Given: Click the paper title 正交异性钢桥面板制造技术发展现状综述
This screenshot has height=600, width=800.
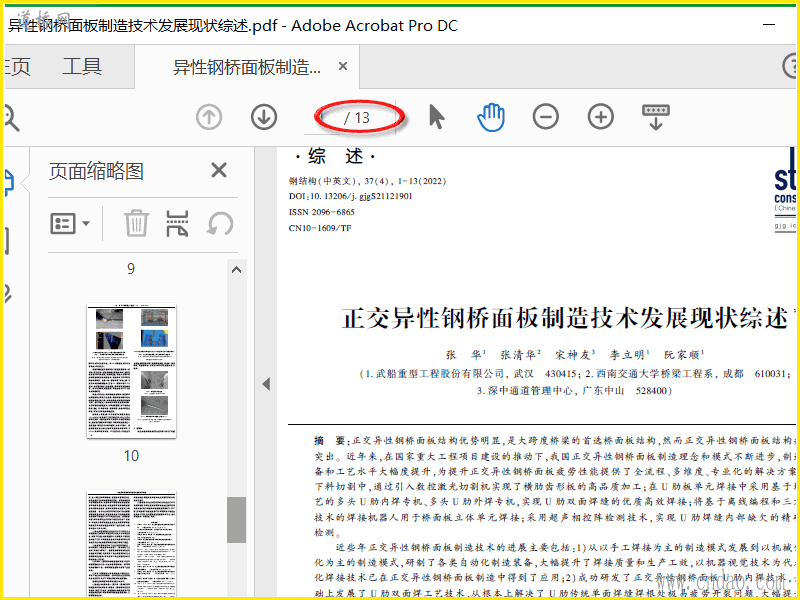Looking at the screenshot, I should pos(565,318).
